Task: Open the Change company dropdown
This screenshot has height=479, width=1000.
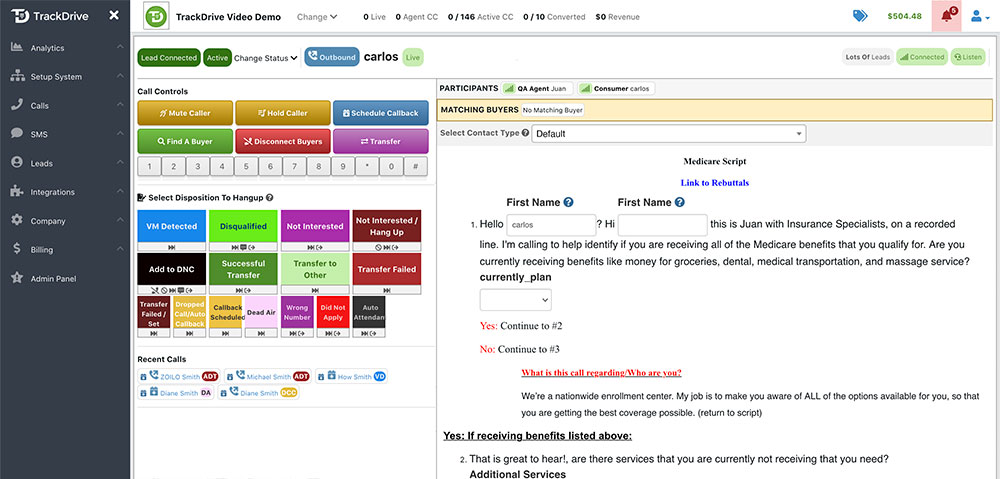Action: pyautogui.click(x=317, y=17)
